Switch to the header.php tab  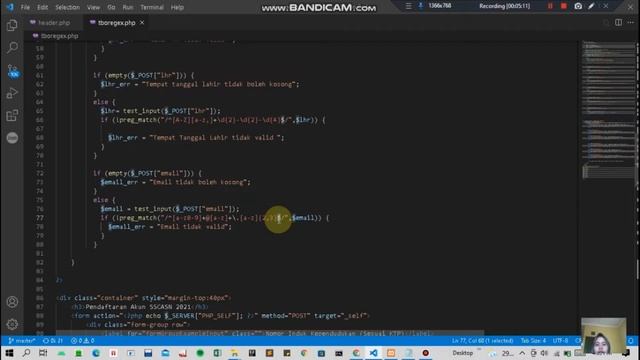pyautogui.click(x=53, y=23)
